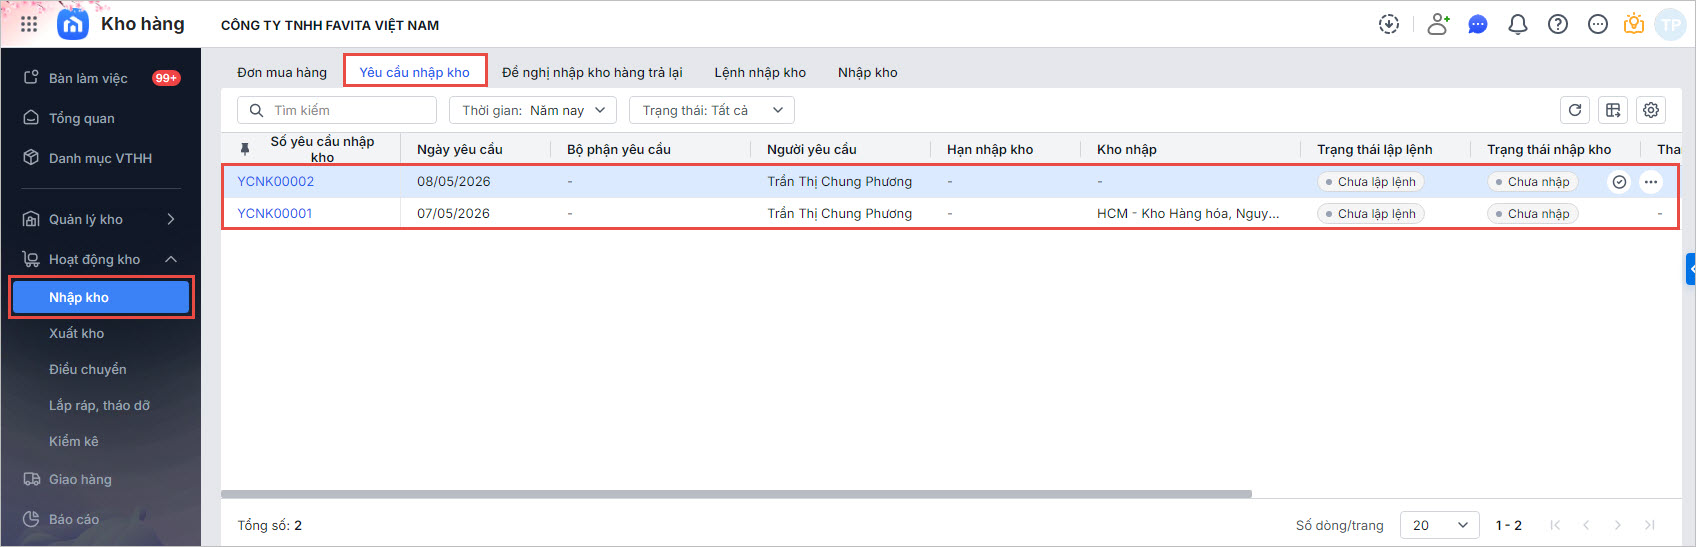
Task: Expand the Thời gian: Năm nay dropdown
Action: [533, 110]
